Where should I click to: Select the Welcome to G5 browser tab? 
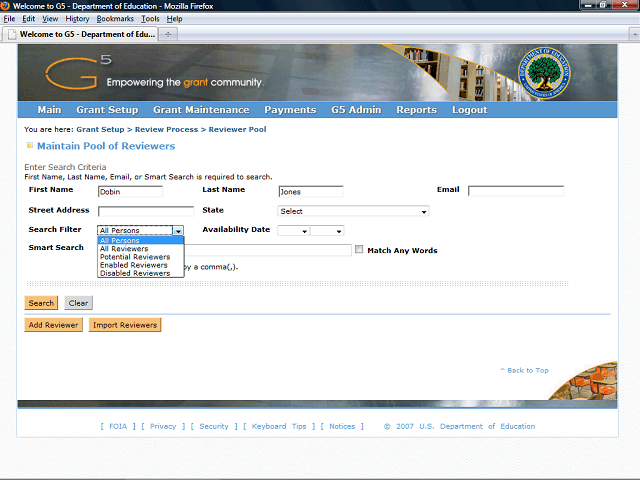pyautogui.click(x=81, y=34)
